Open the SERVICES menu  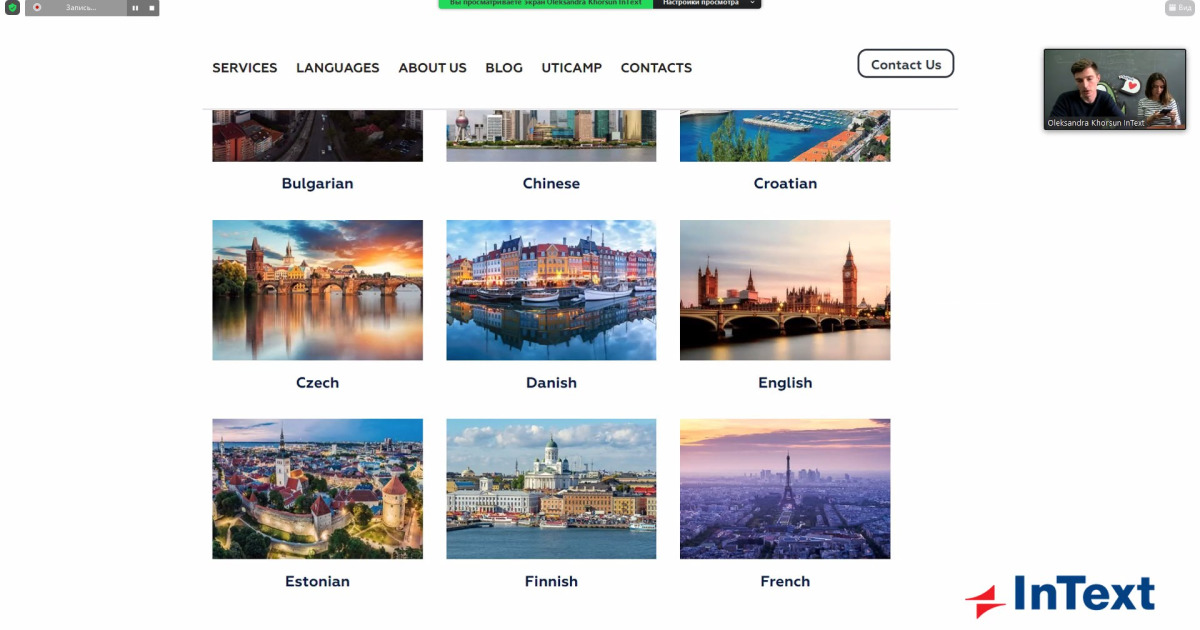point(245,68)
